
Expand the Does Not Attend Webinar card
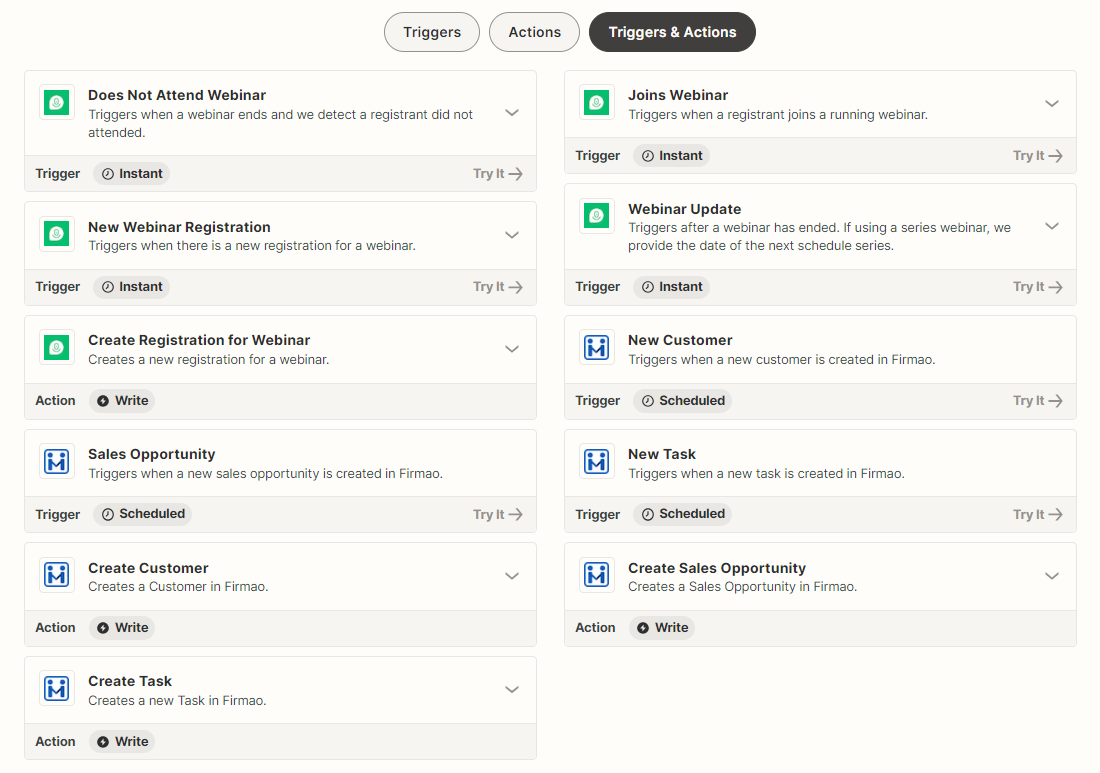coord(512,113)
